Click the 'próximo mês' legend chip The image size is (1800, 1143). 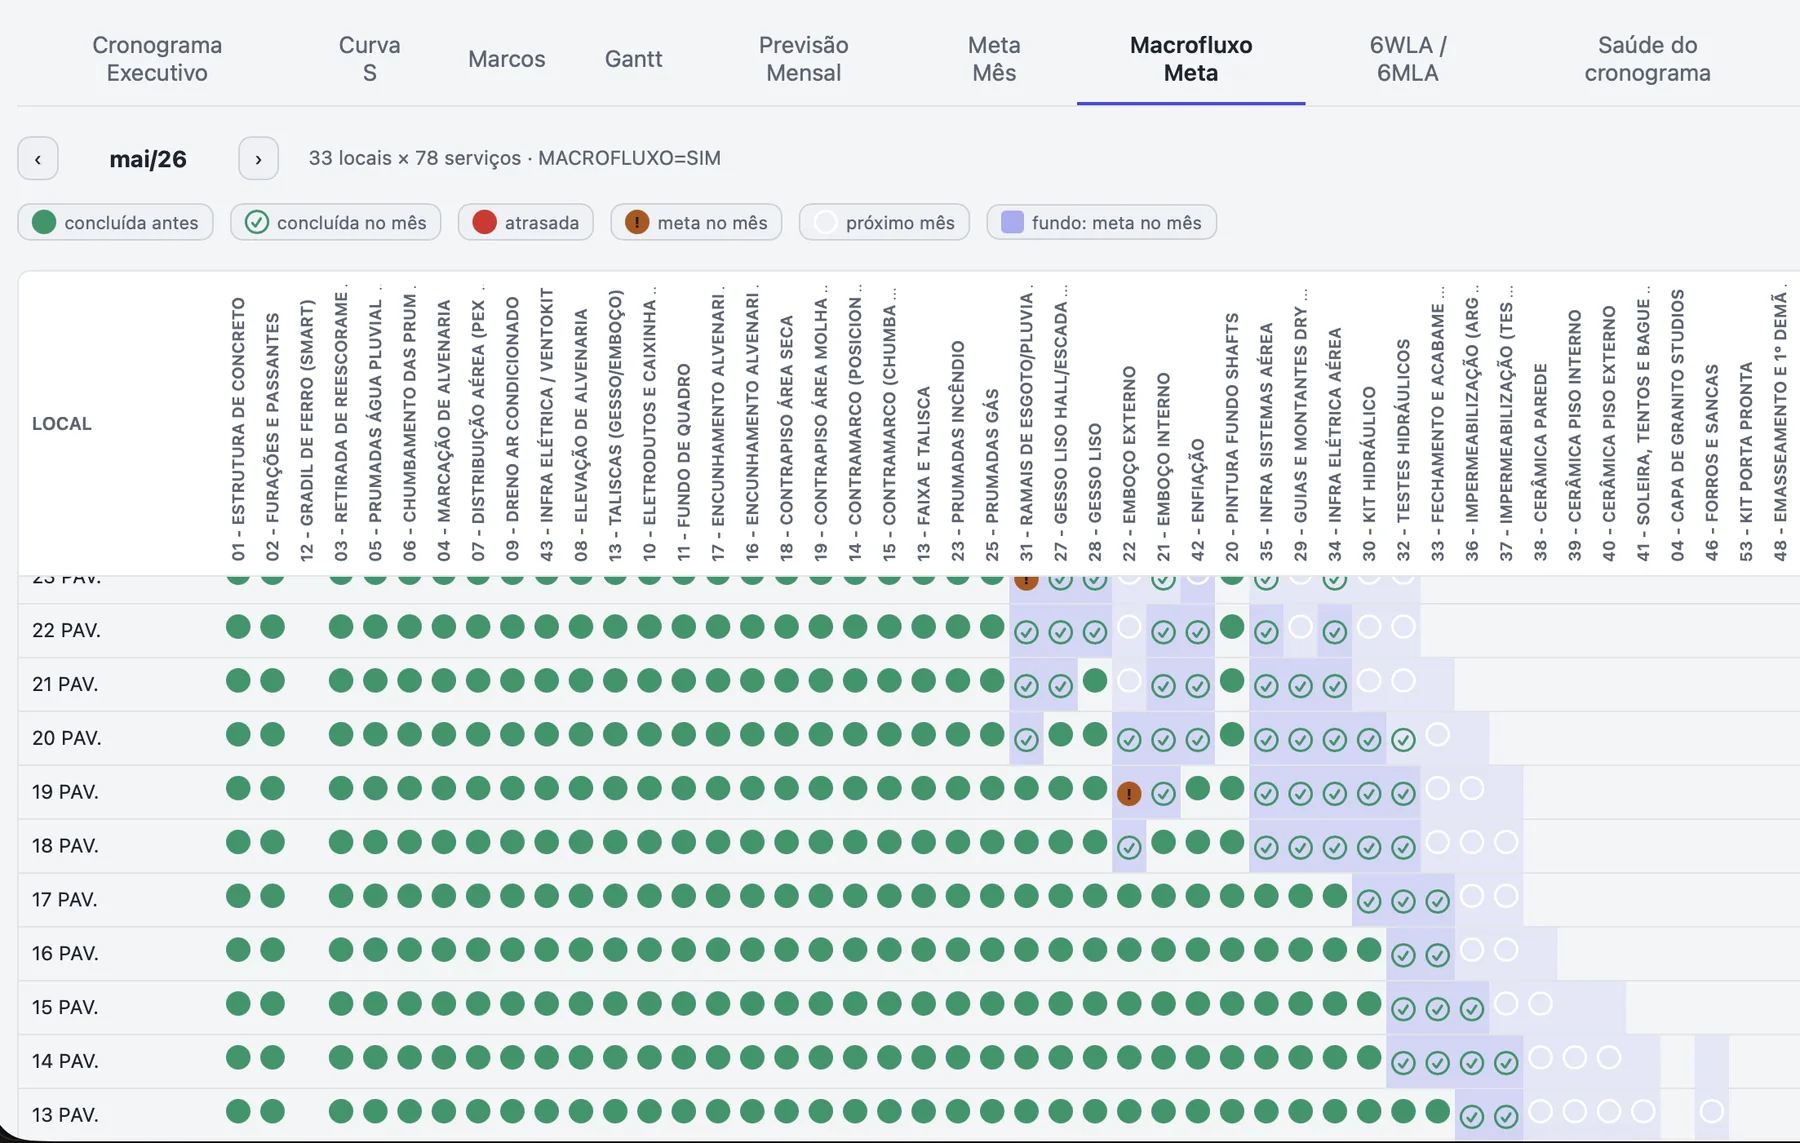pyautogui.click(x=884, y=223)
